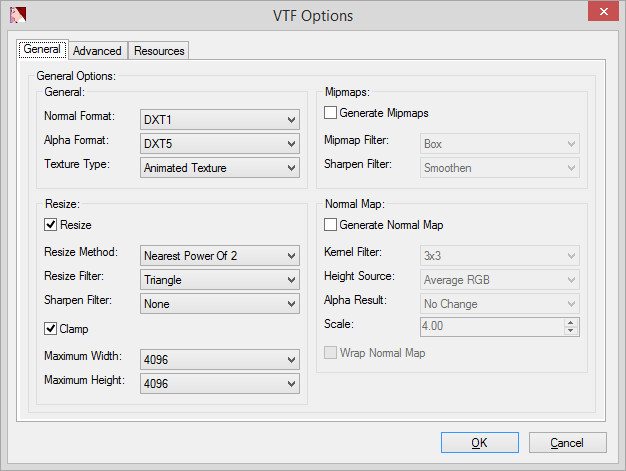The width and height of the screenshot is (626, 471).
Task: Expand the Maximum Width dropdown
Action: 220,359
